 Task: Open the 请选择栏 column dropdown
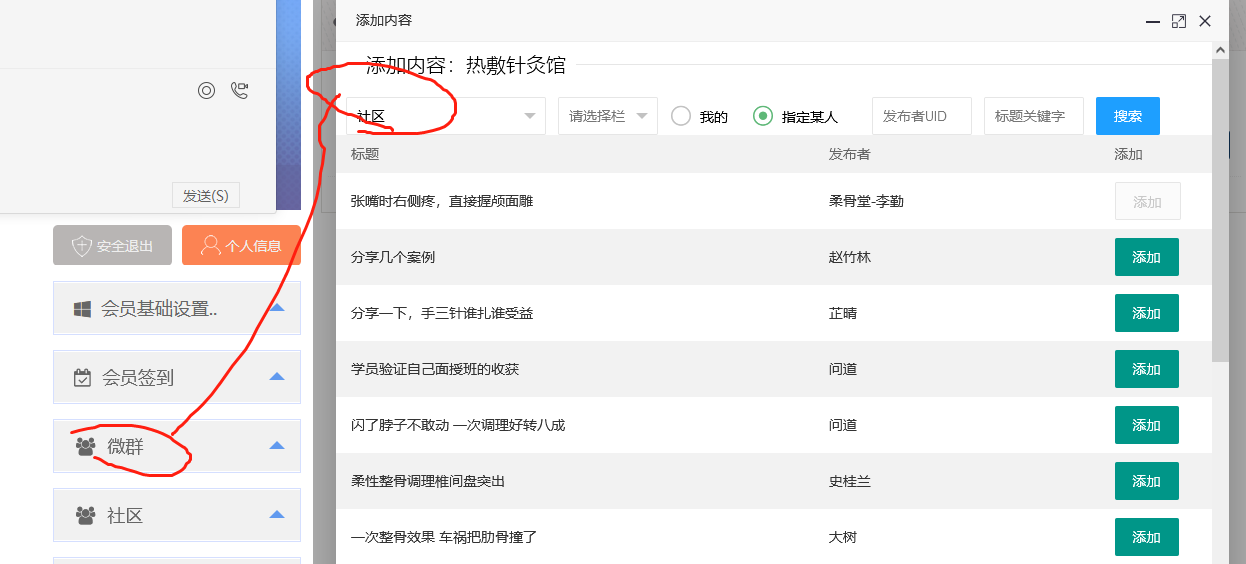click(607, 116)
